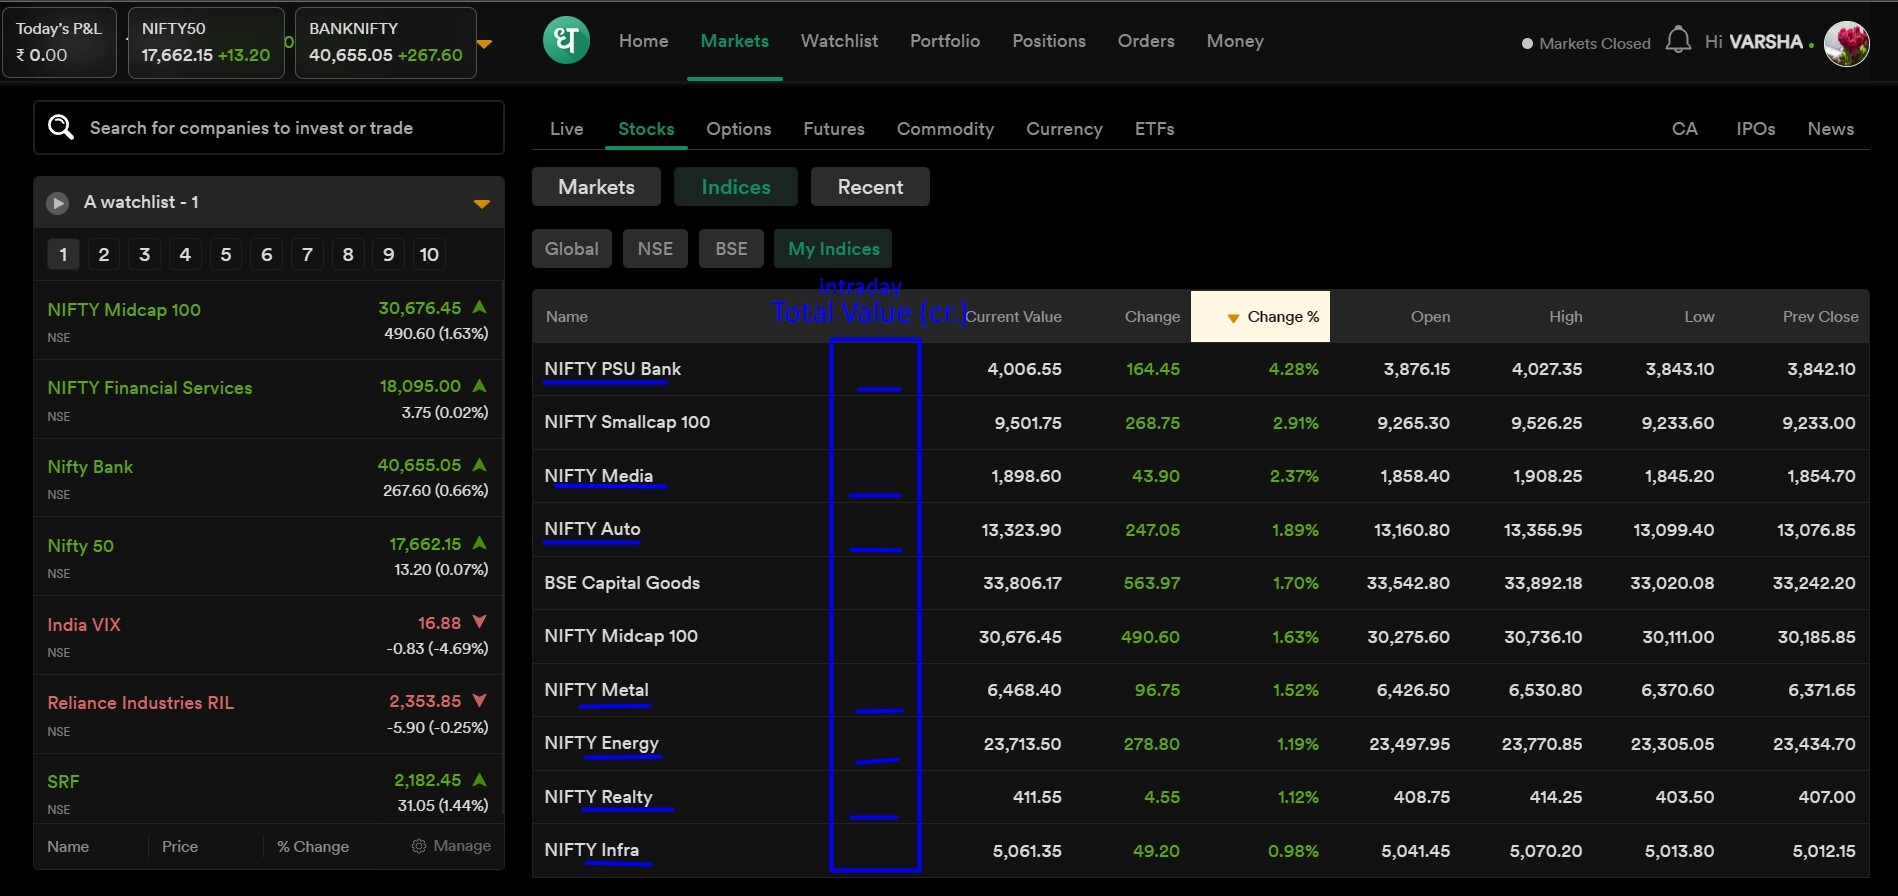Filter by BSE indices
Image resolution: width=1898 pixels, height=896 pixels.
731,249
